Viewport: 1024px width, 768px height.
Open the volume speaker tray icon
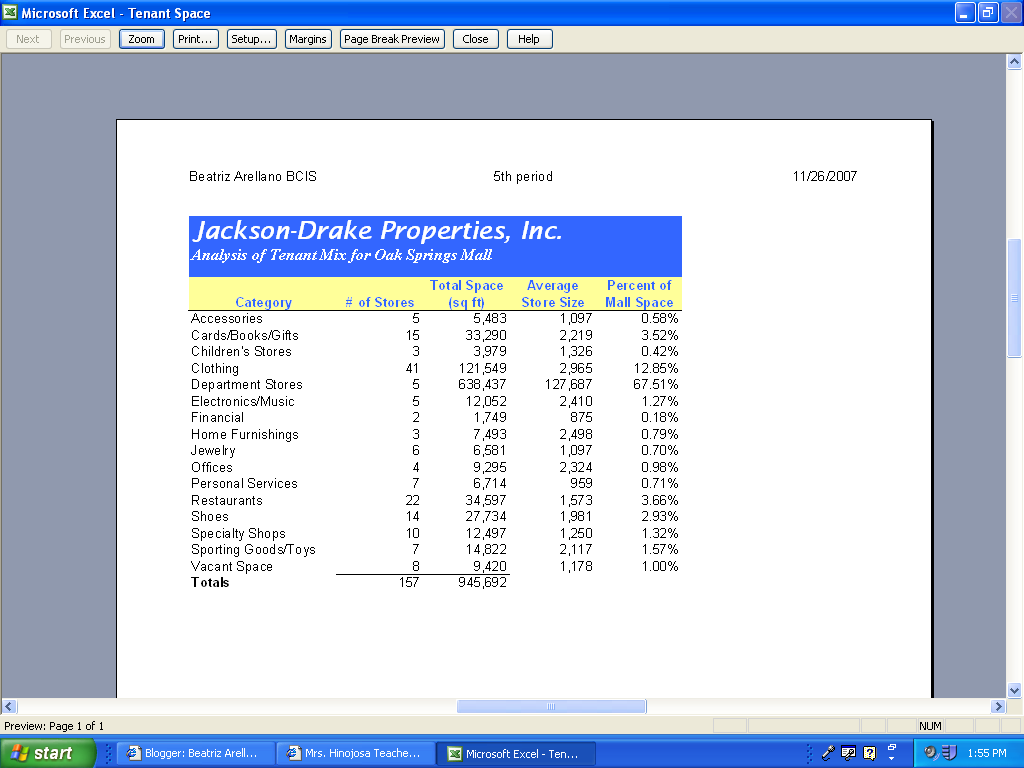click(931, 753)
